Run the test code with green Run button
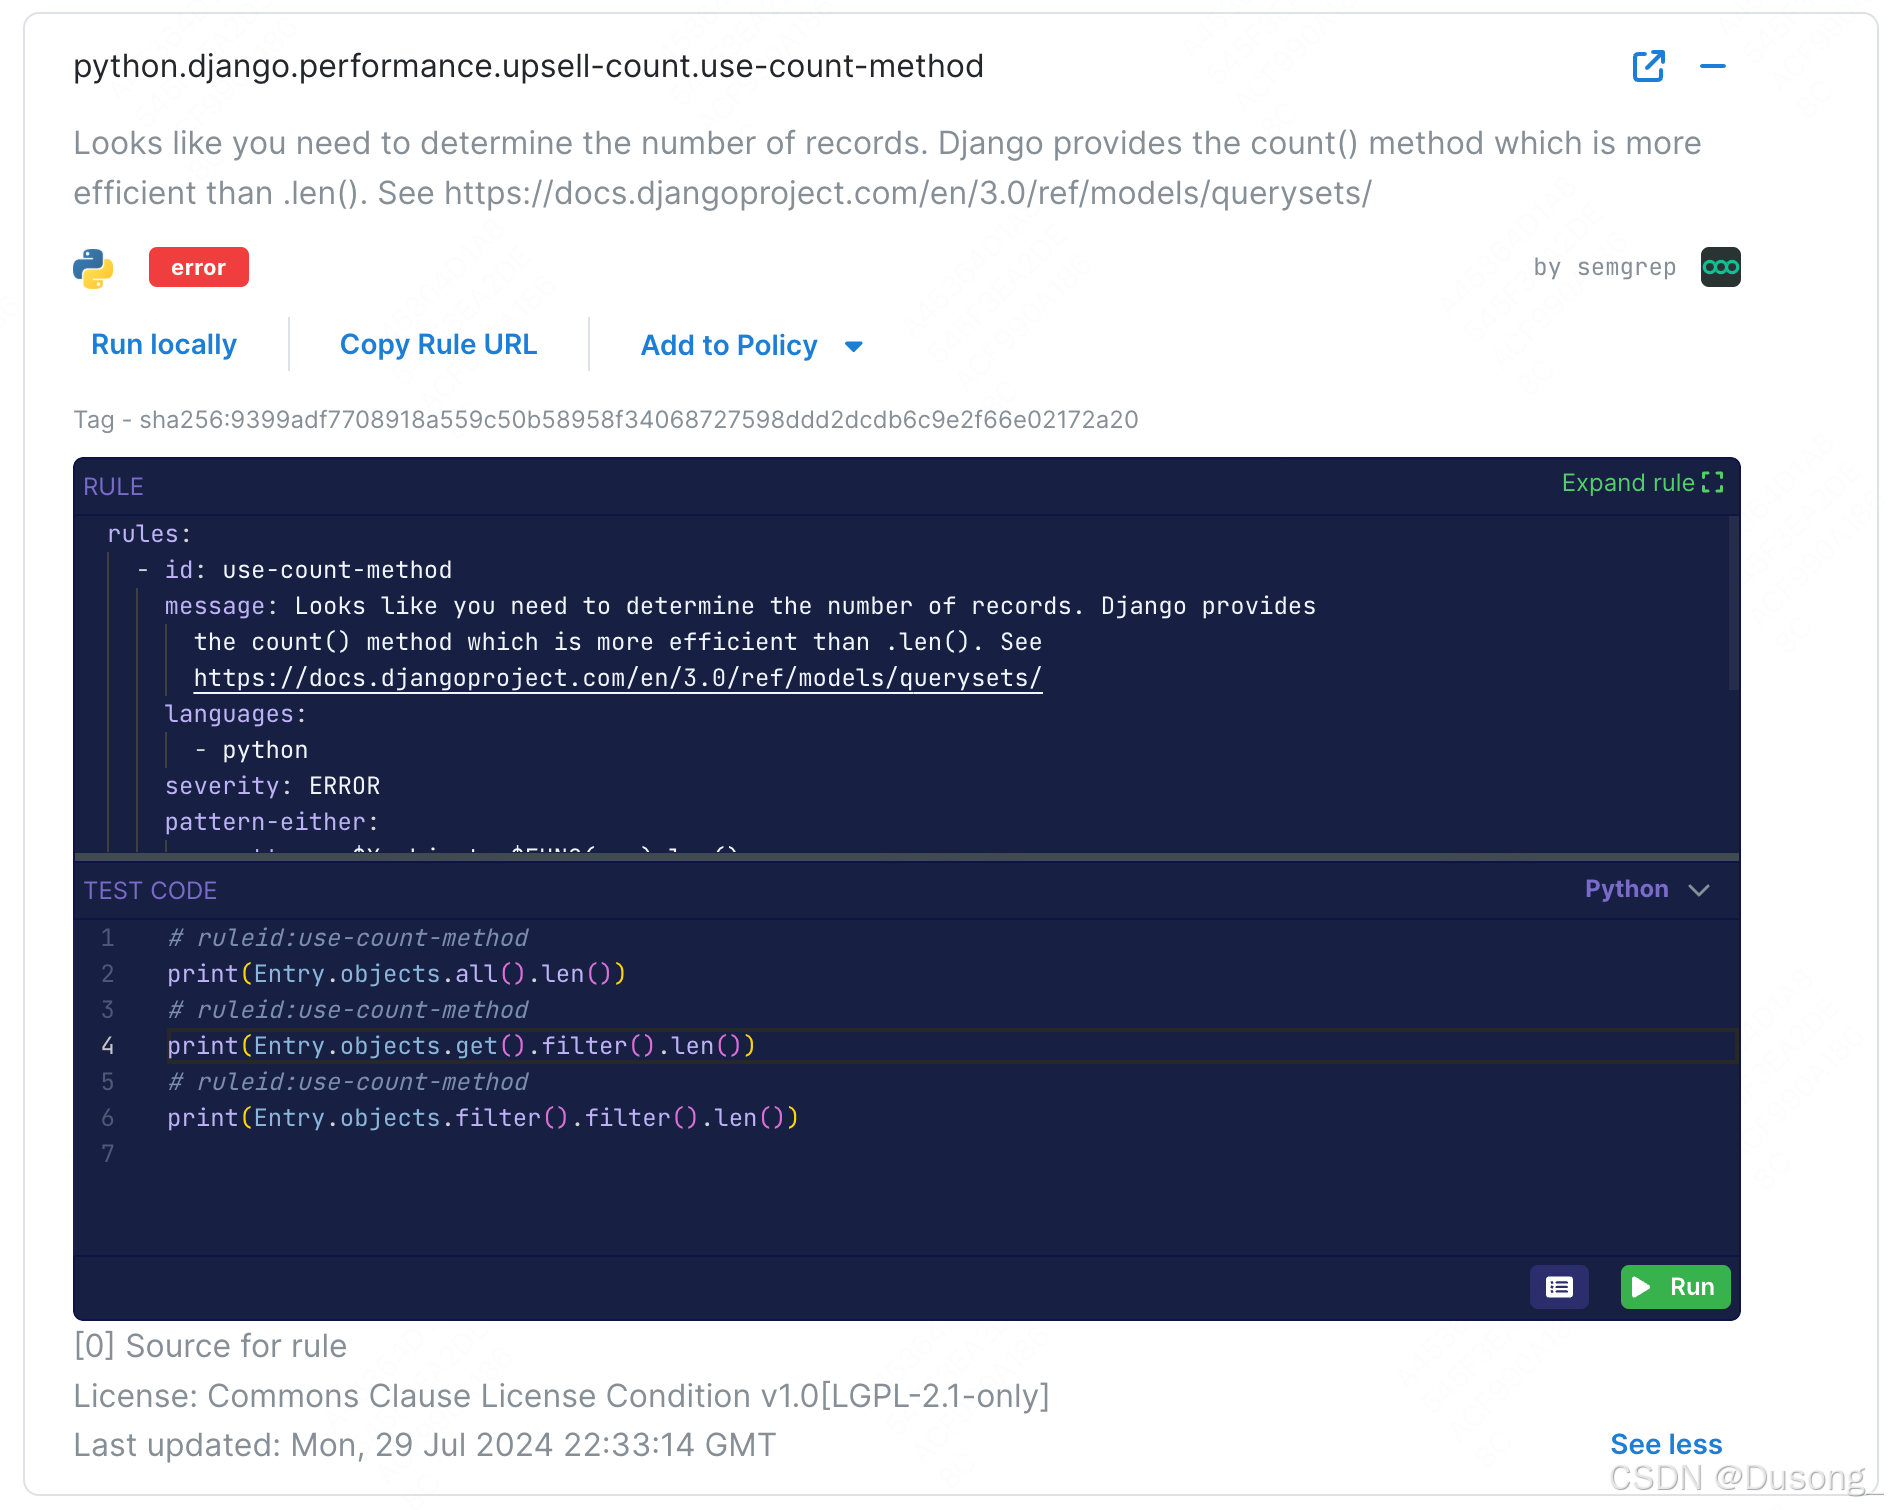 [x=1675, y=1287]
